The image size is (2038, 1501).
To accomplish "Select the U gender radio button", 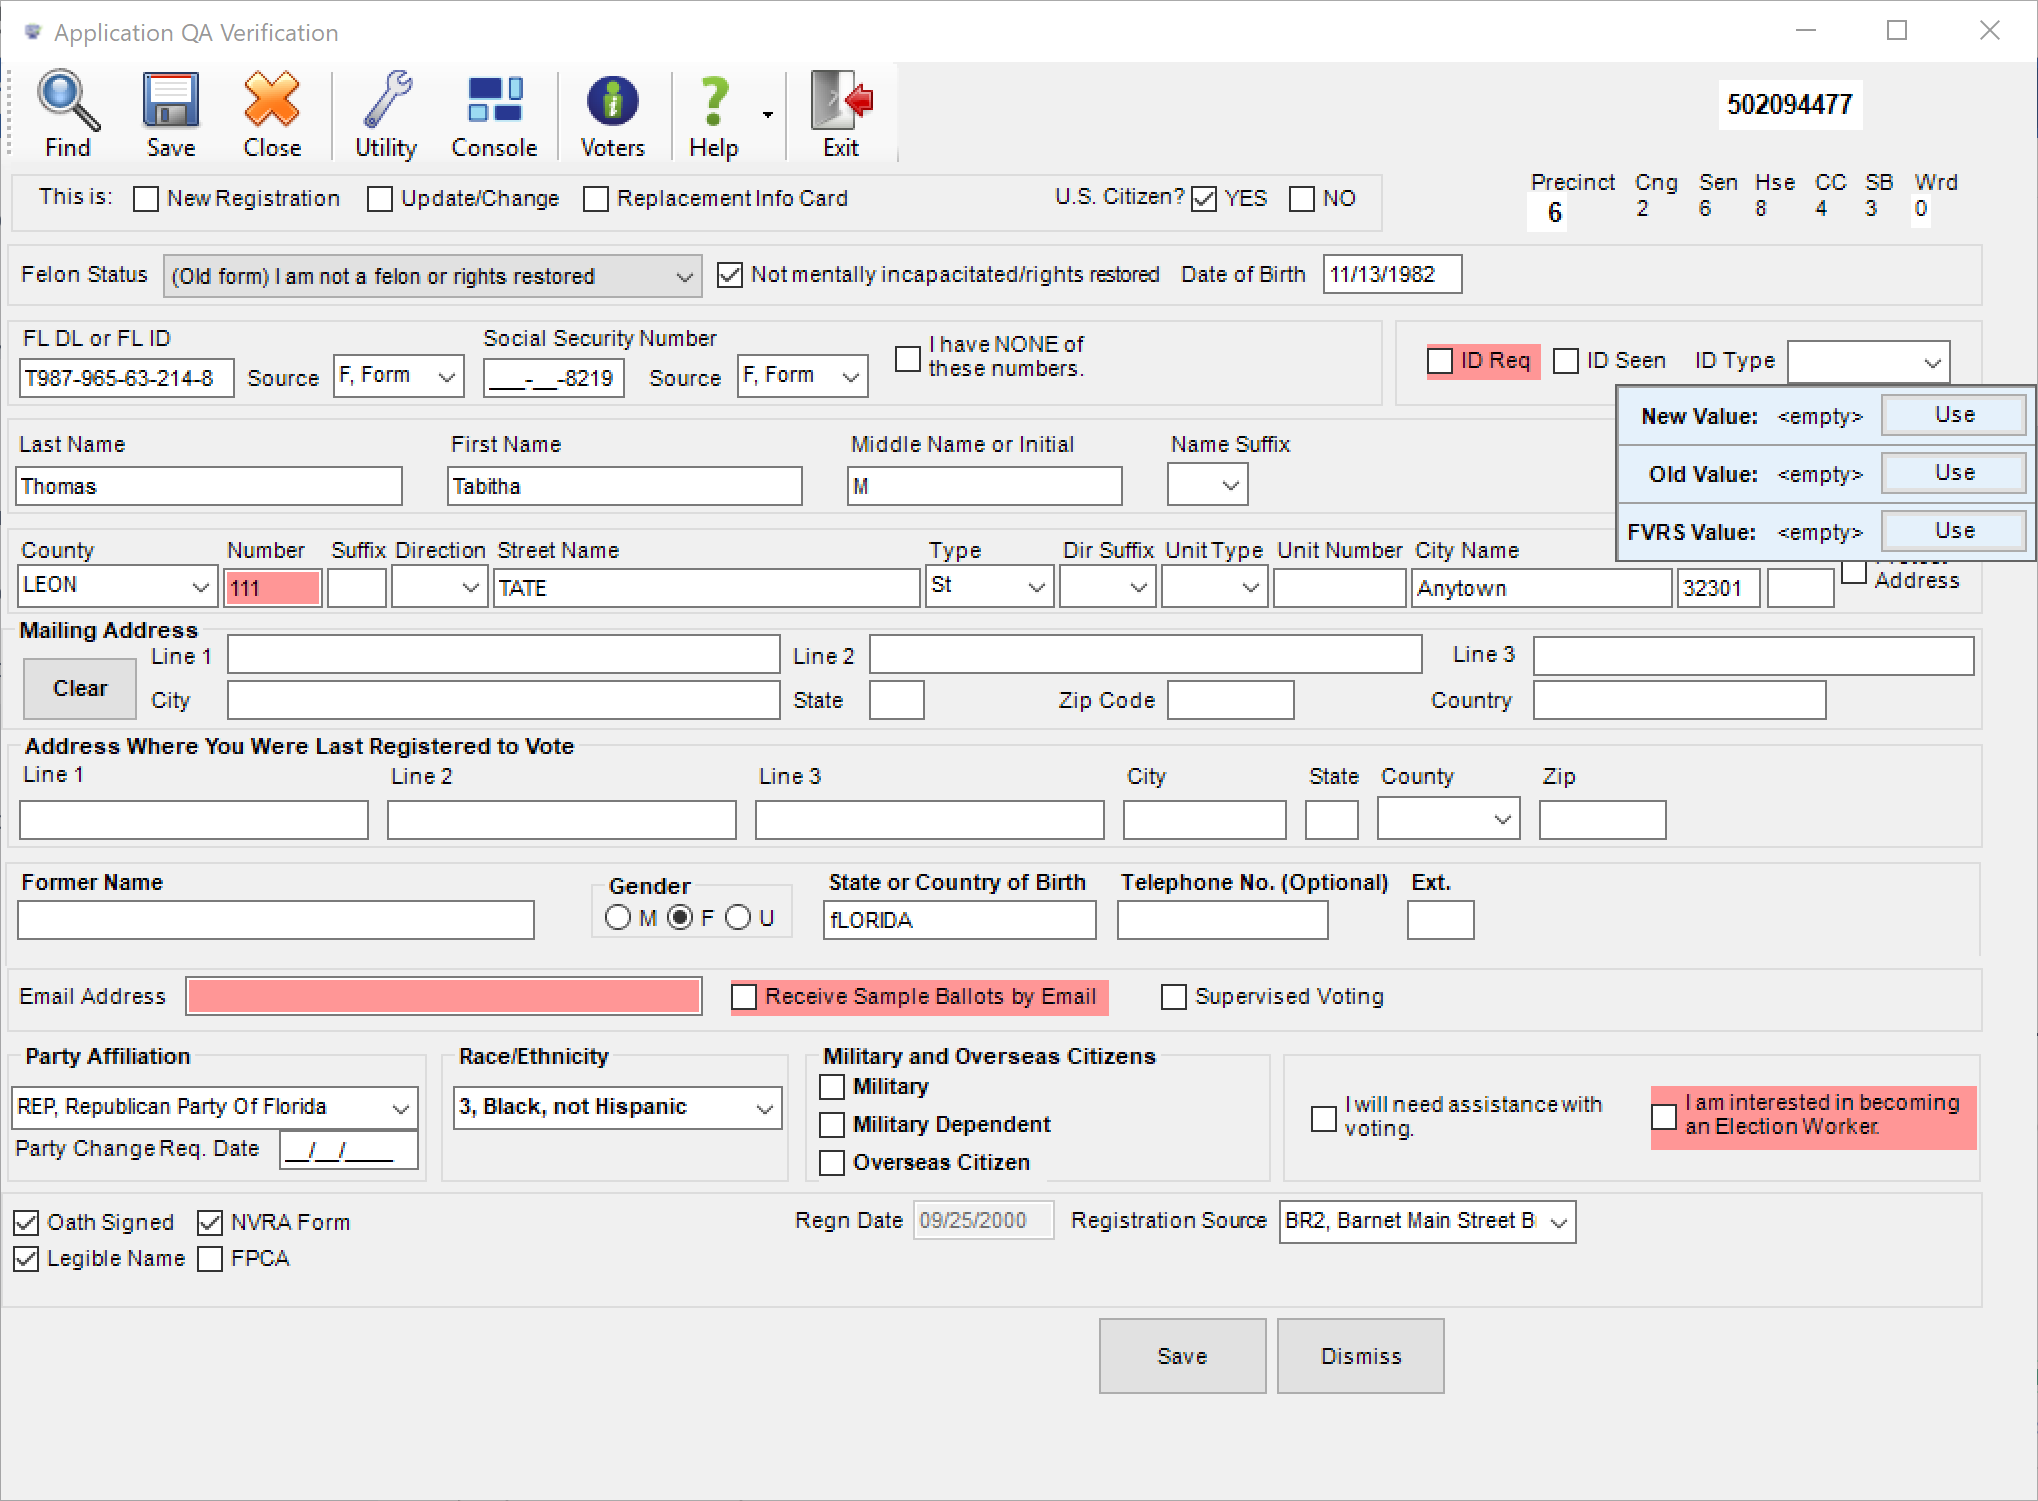I will (x=739, y=917).
